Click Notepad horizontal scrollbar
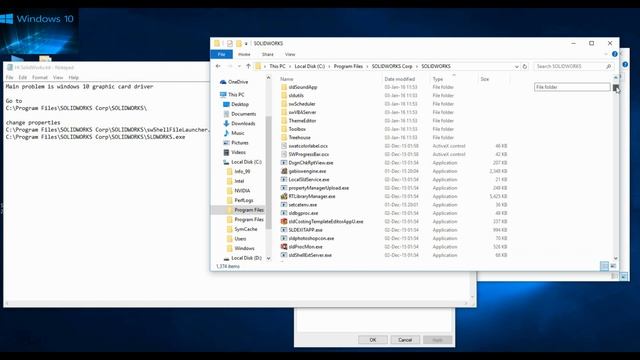The height and width of the screenshot is (360, 640). tap(236, 303)
